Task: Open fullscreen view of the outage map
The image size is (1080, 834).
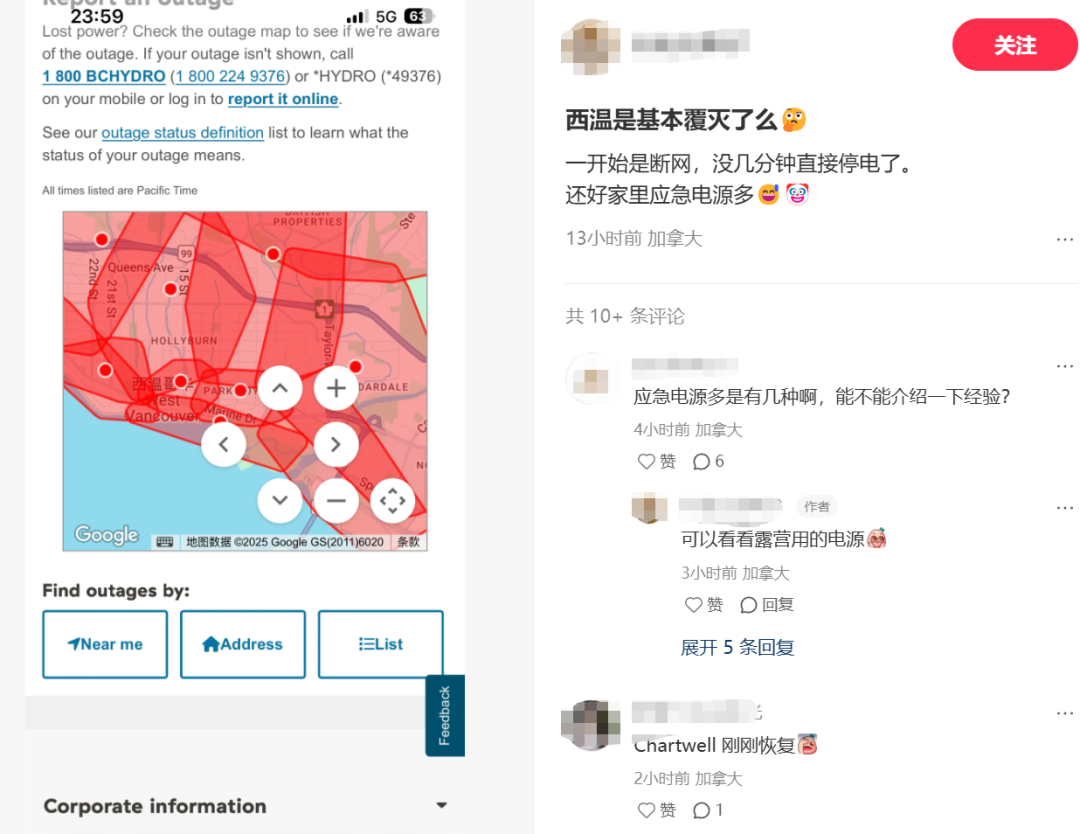Action: click(x=393, y=501)
